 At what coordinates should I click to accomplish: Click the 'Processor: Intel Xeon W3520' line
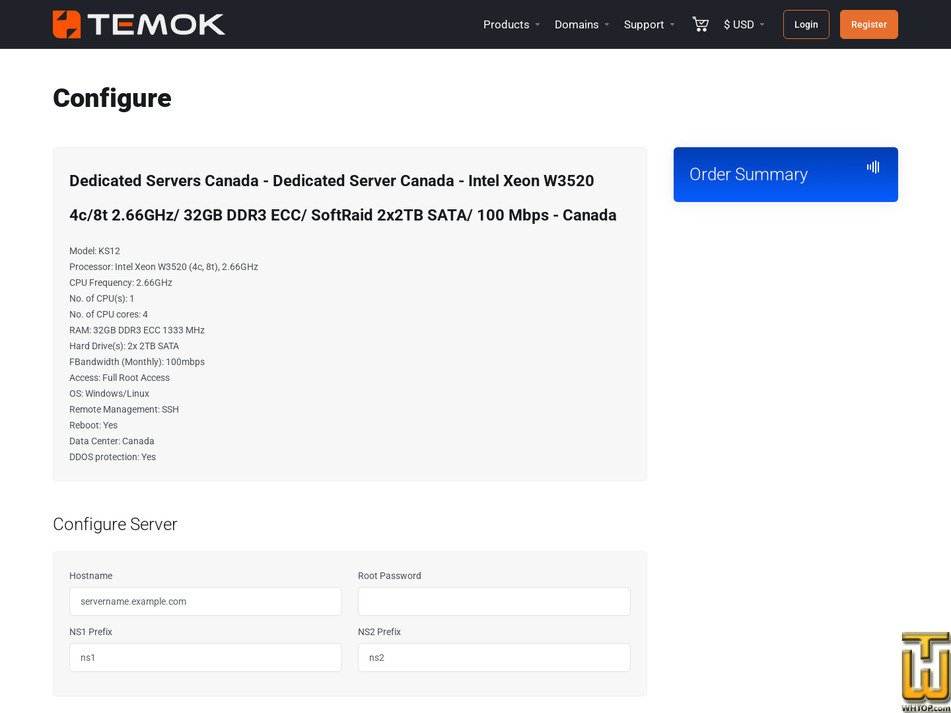tap(164, 267)
